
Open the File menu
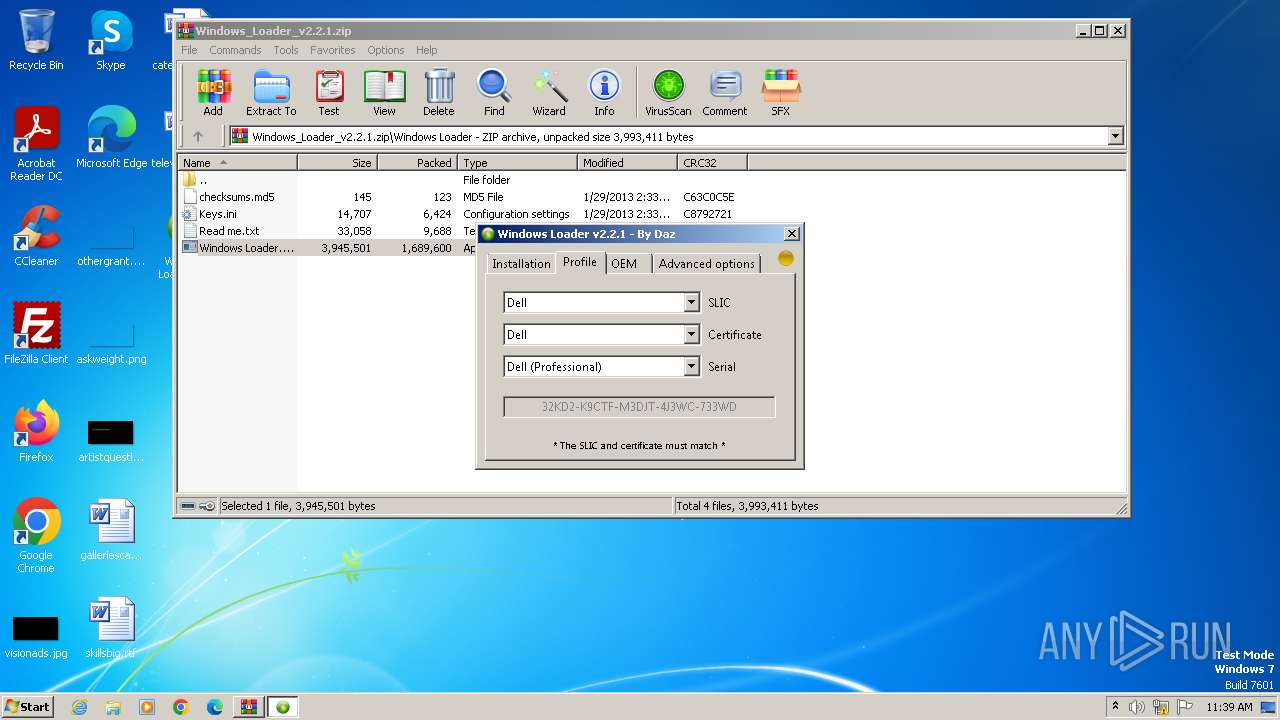pyautogui.click(x=189, y=50)
